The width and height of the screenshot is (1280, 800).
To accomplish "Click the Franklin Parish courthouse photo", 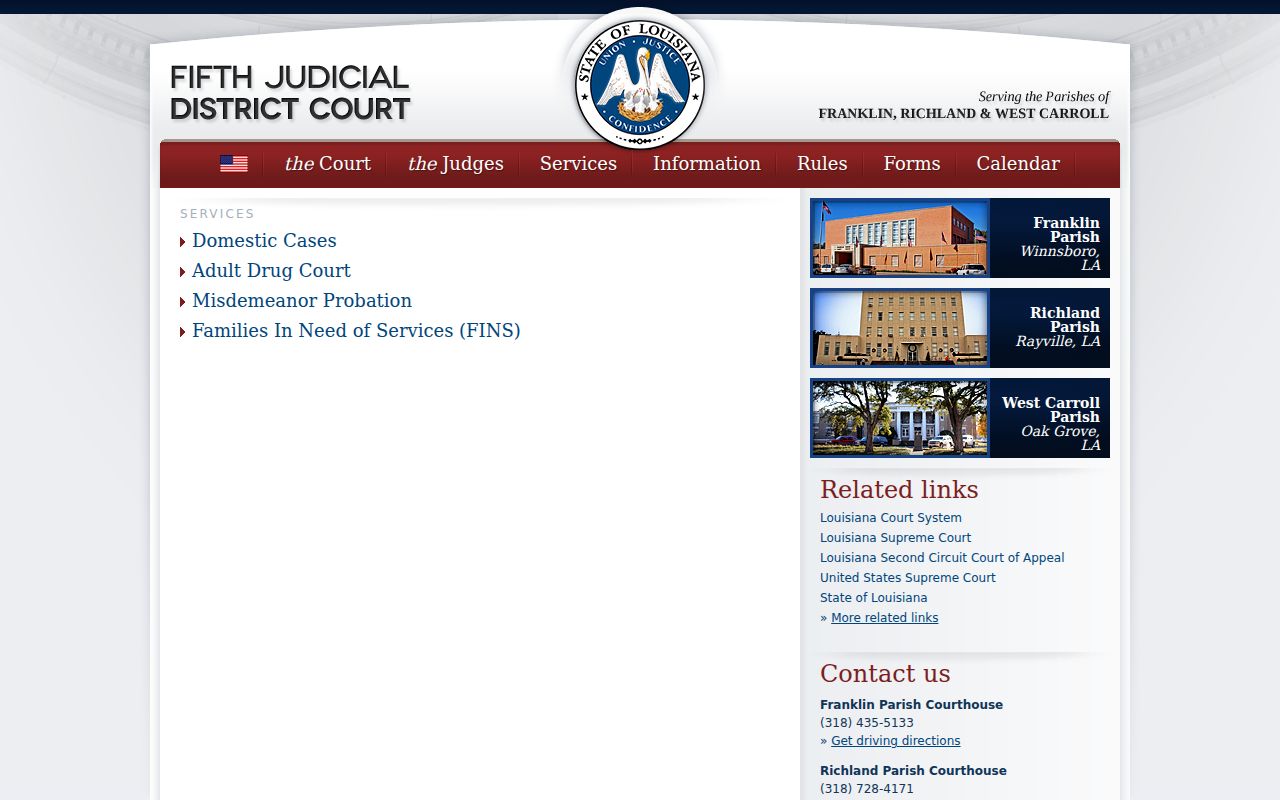I will [900, 238].
